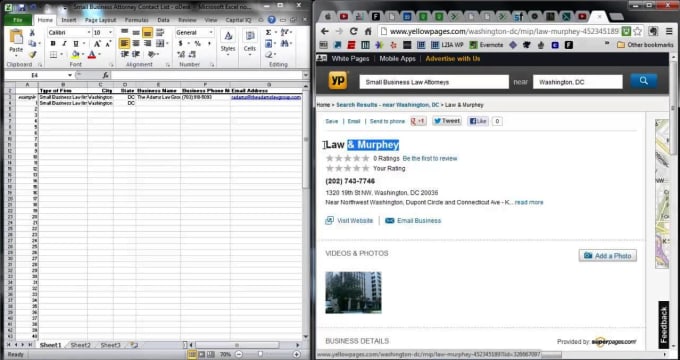Click the read more link
Image resolution: width=680 pixels, height=360 pixels.
(x=529, y=203)
